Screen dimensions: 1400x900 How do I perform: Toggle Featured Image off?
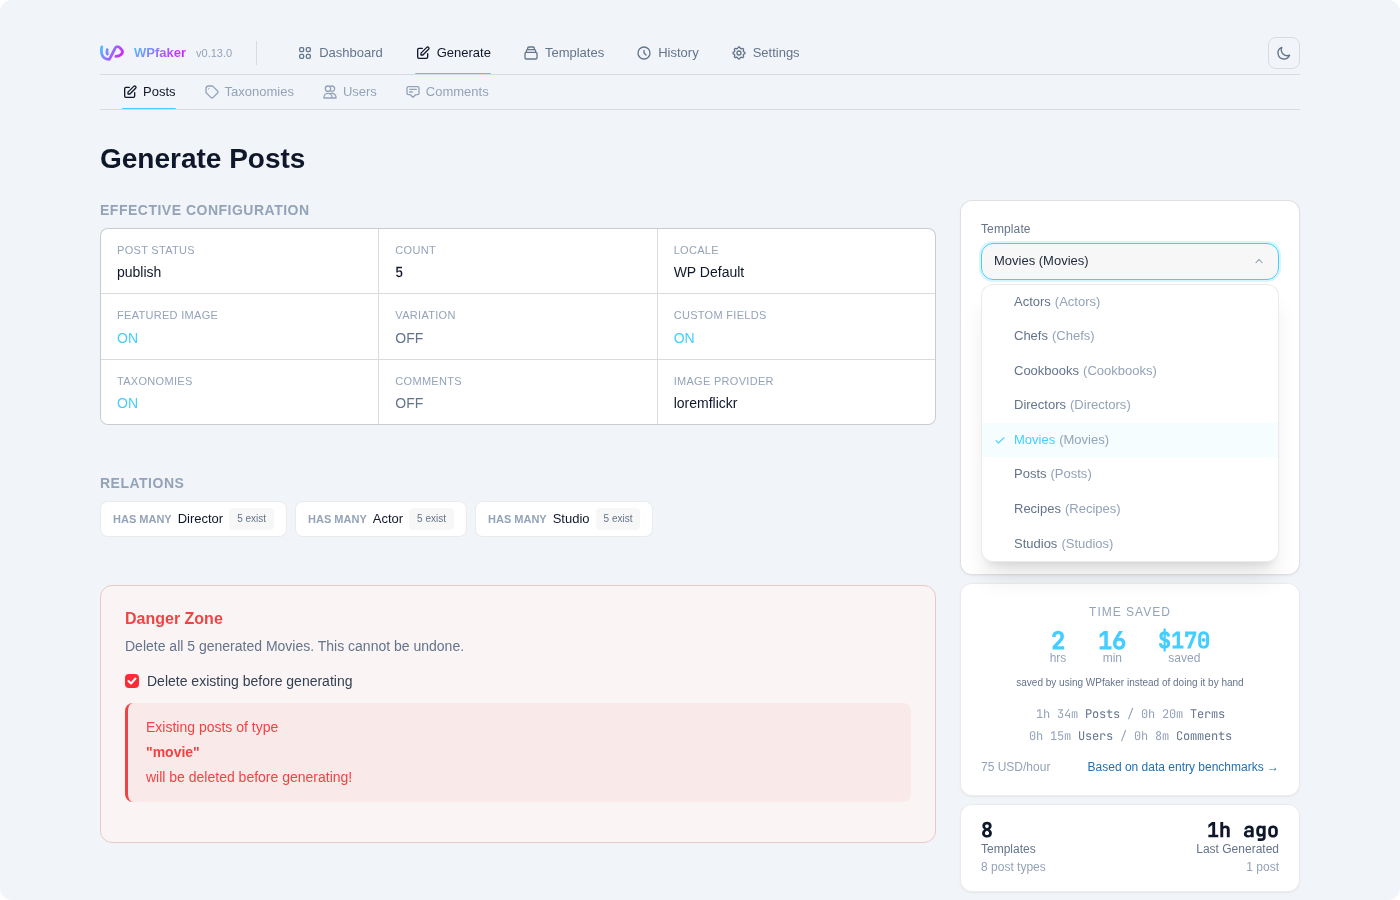click(x=127, y=338)
